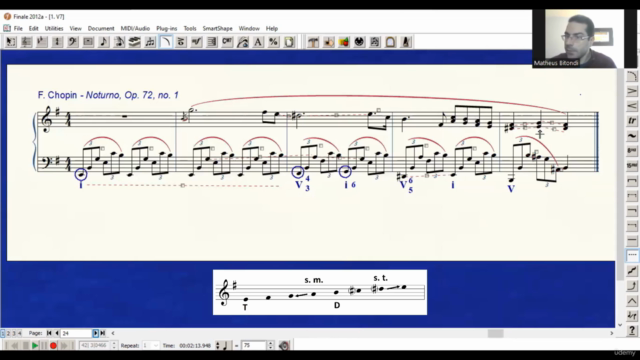Open the Utilities menu

(54, 29)
